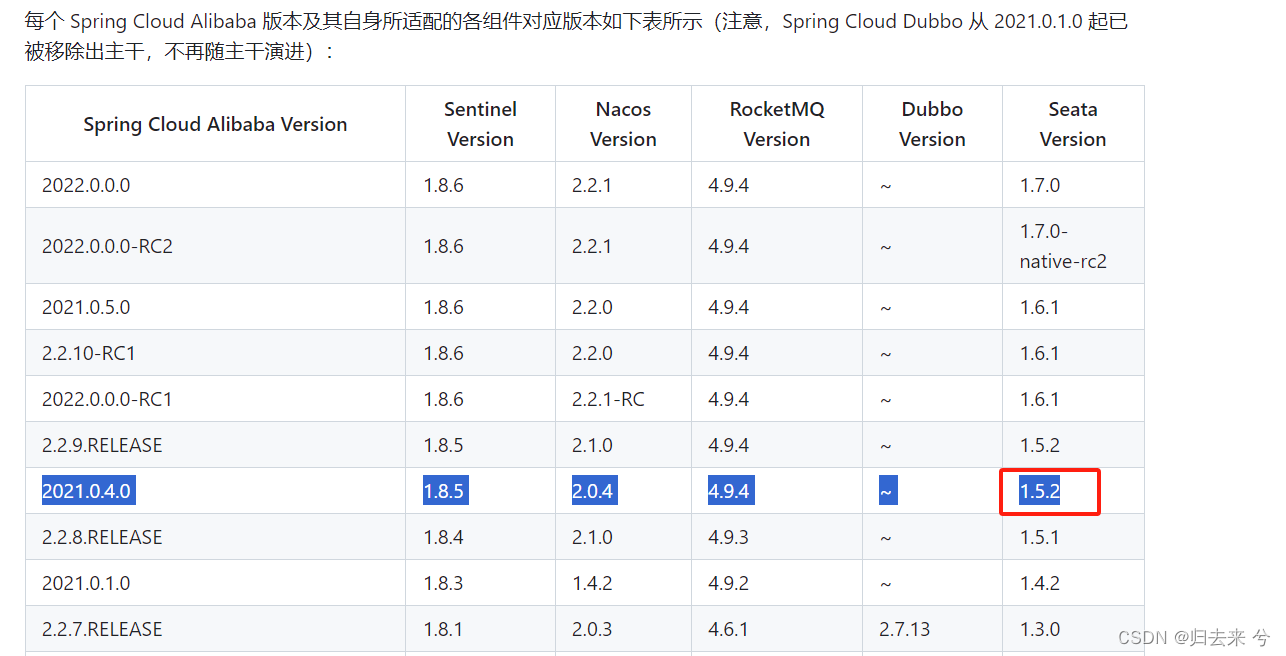1286x656 pixels.
Task: Click Seata value 1.7.0-native-rc2
Action: (x=1063, y=246)
